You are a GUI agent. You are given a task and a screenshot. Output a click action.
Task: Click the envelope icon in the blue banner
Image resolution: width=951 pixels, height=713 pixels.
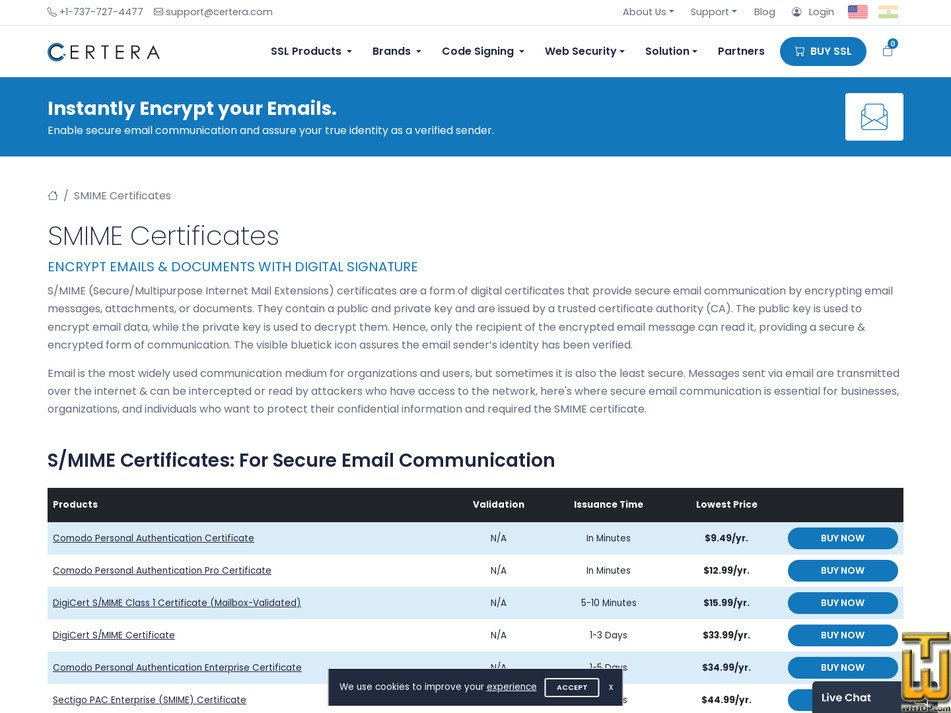[874, 116]
